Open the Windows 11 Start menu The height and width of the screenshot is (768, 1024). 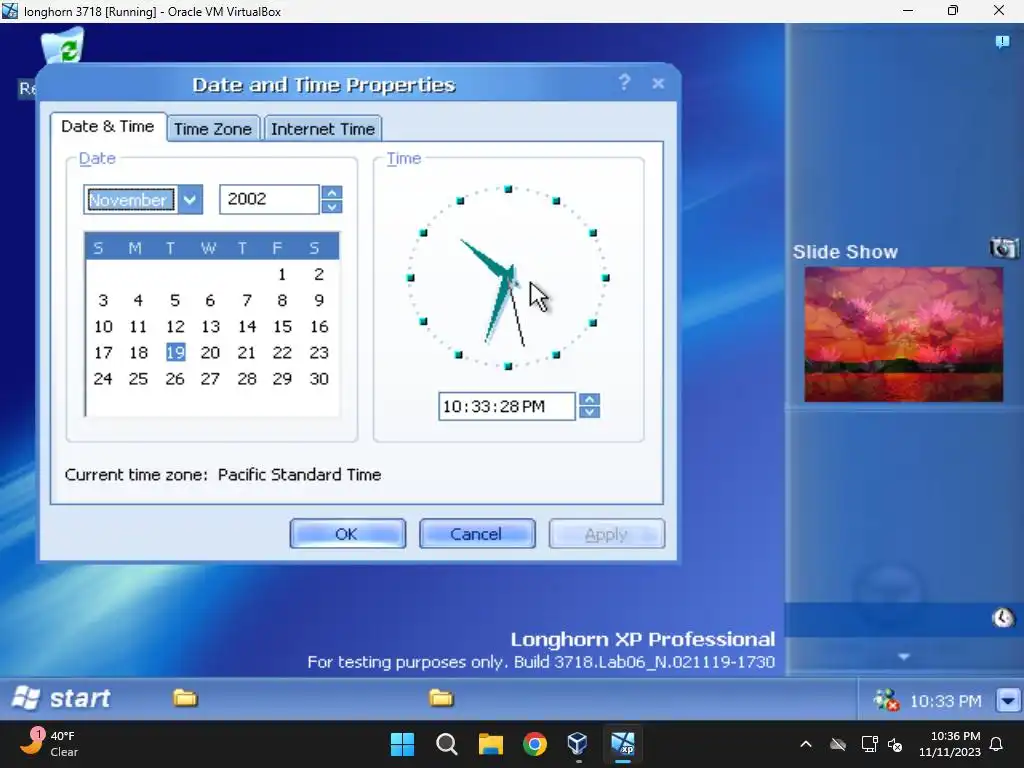[402, 744]
